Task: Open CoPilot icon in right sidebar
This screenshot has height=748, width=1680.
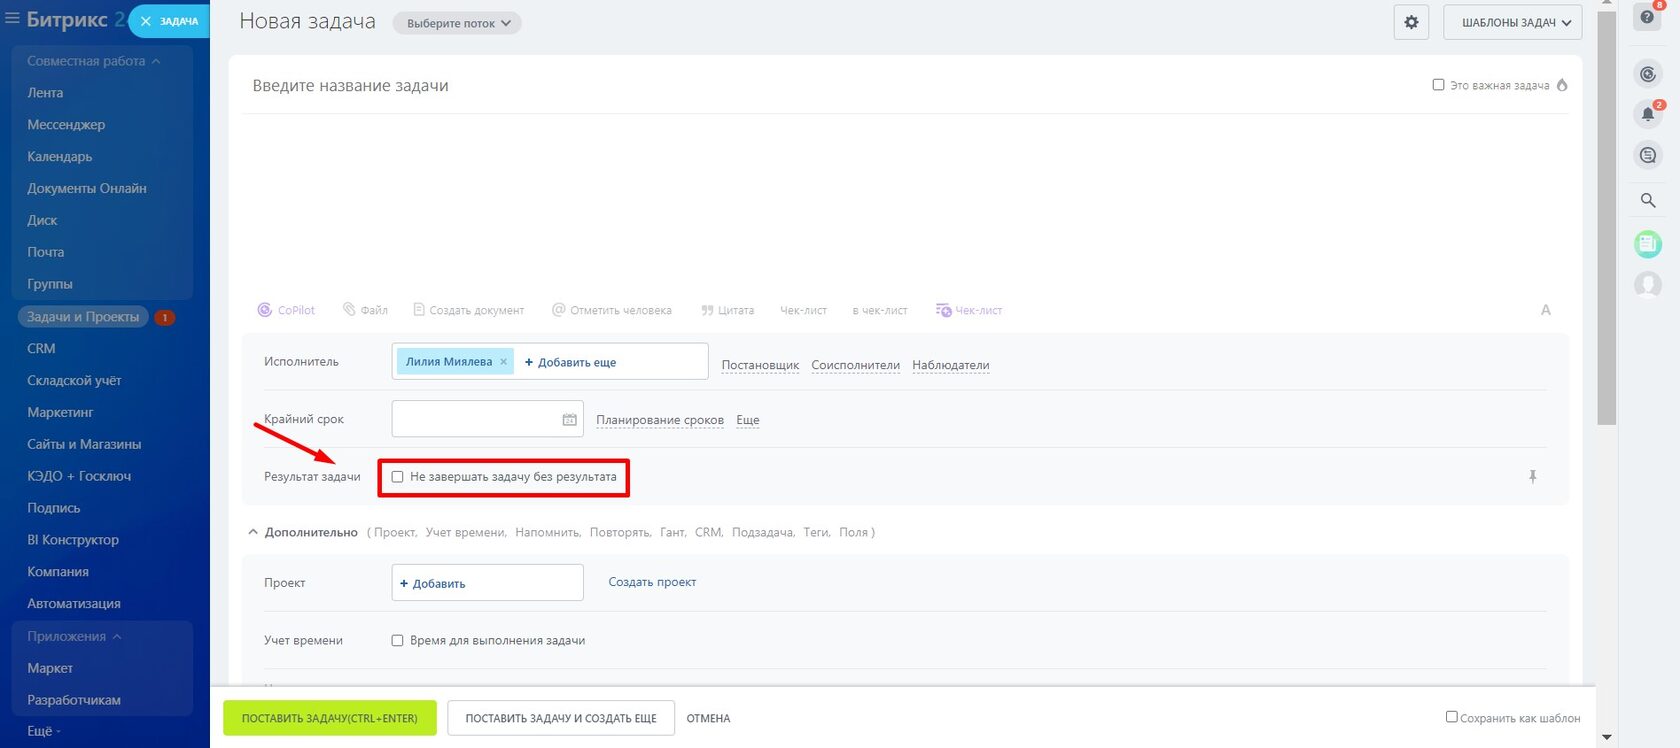Action: [1648, 74]
